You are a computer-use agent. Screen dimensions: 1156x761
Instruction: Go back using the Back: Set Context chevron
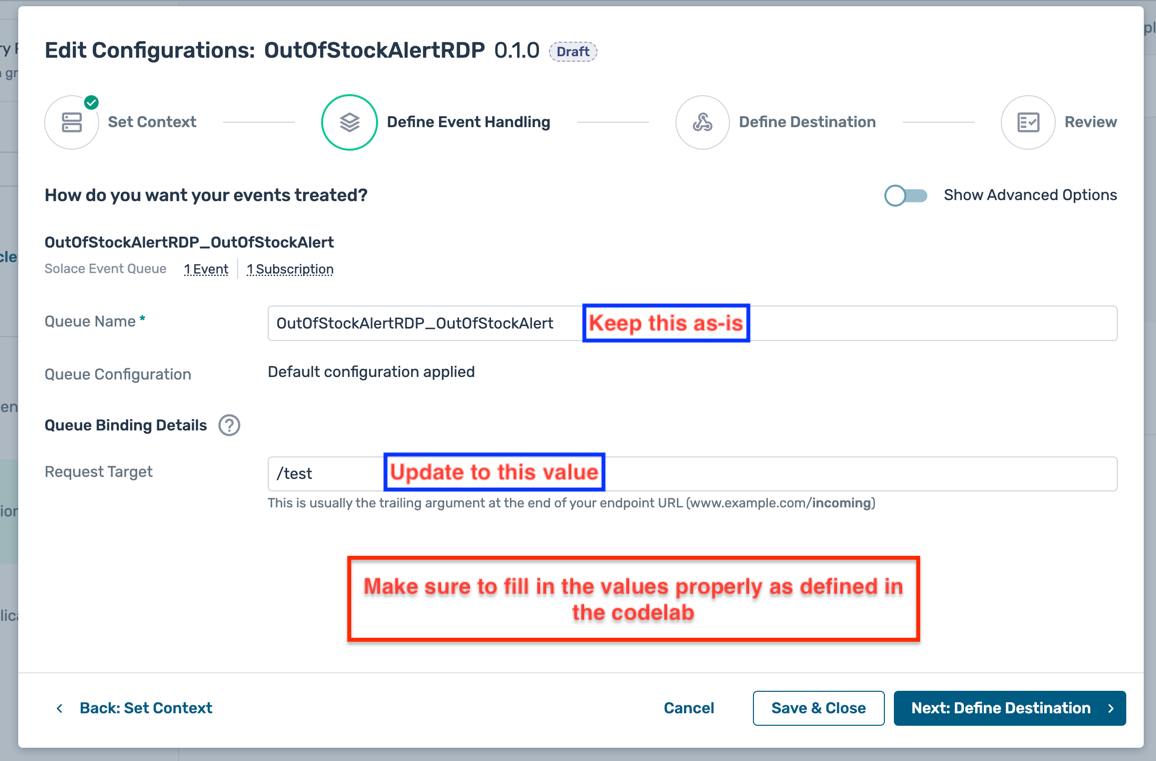click(59, 708)
